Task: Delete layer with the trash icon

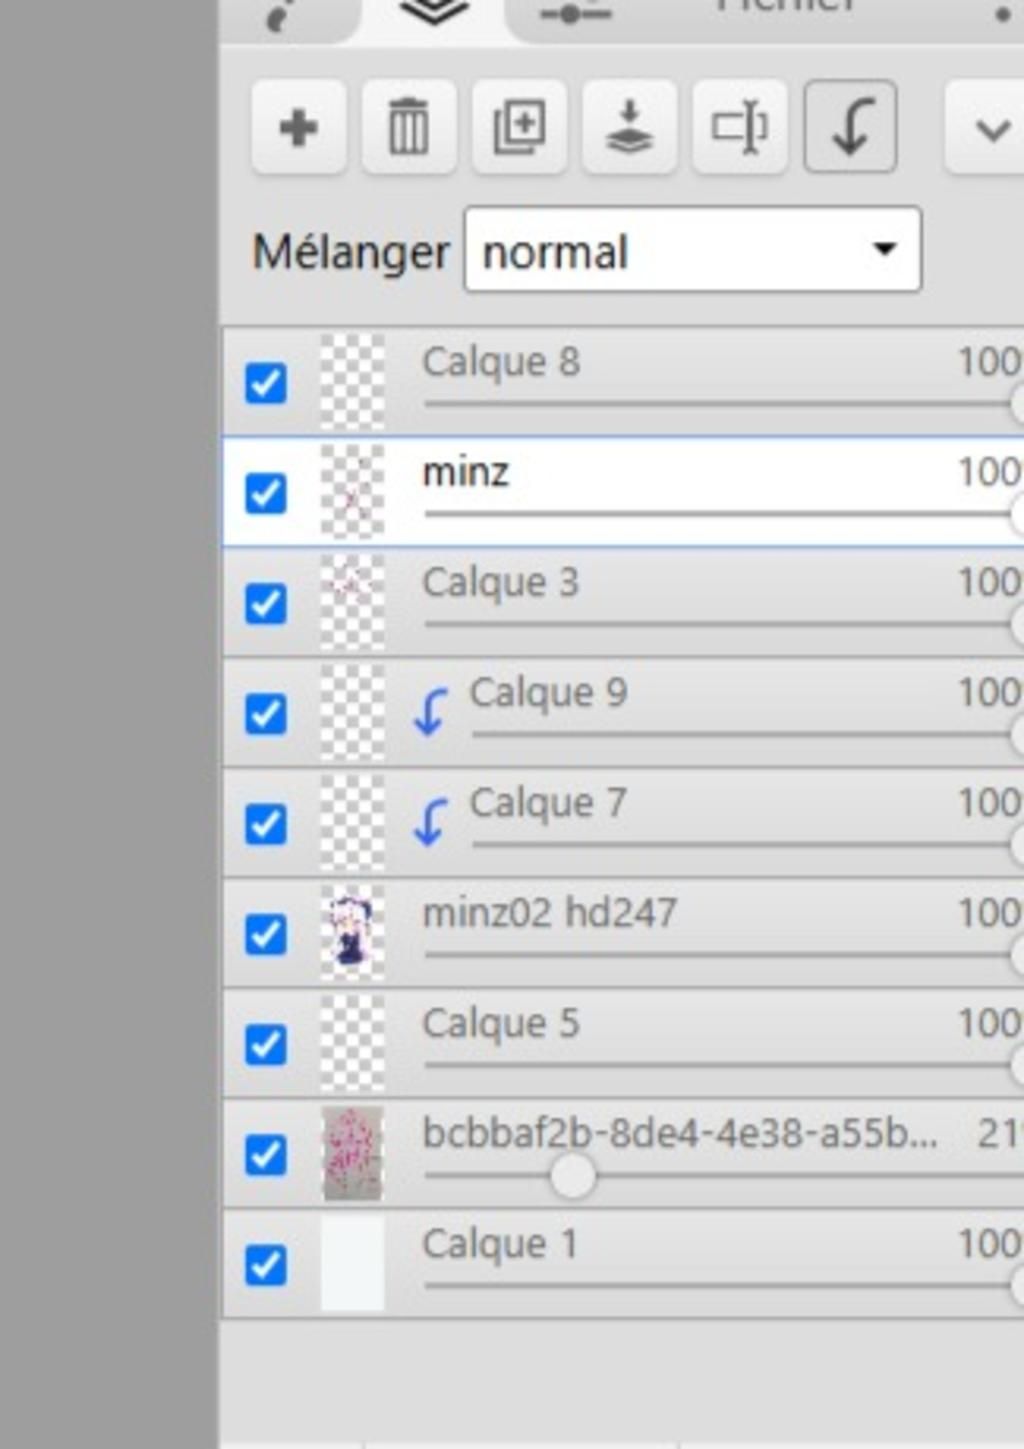Action: [409, 128]
